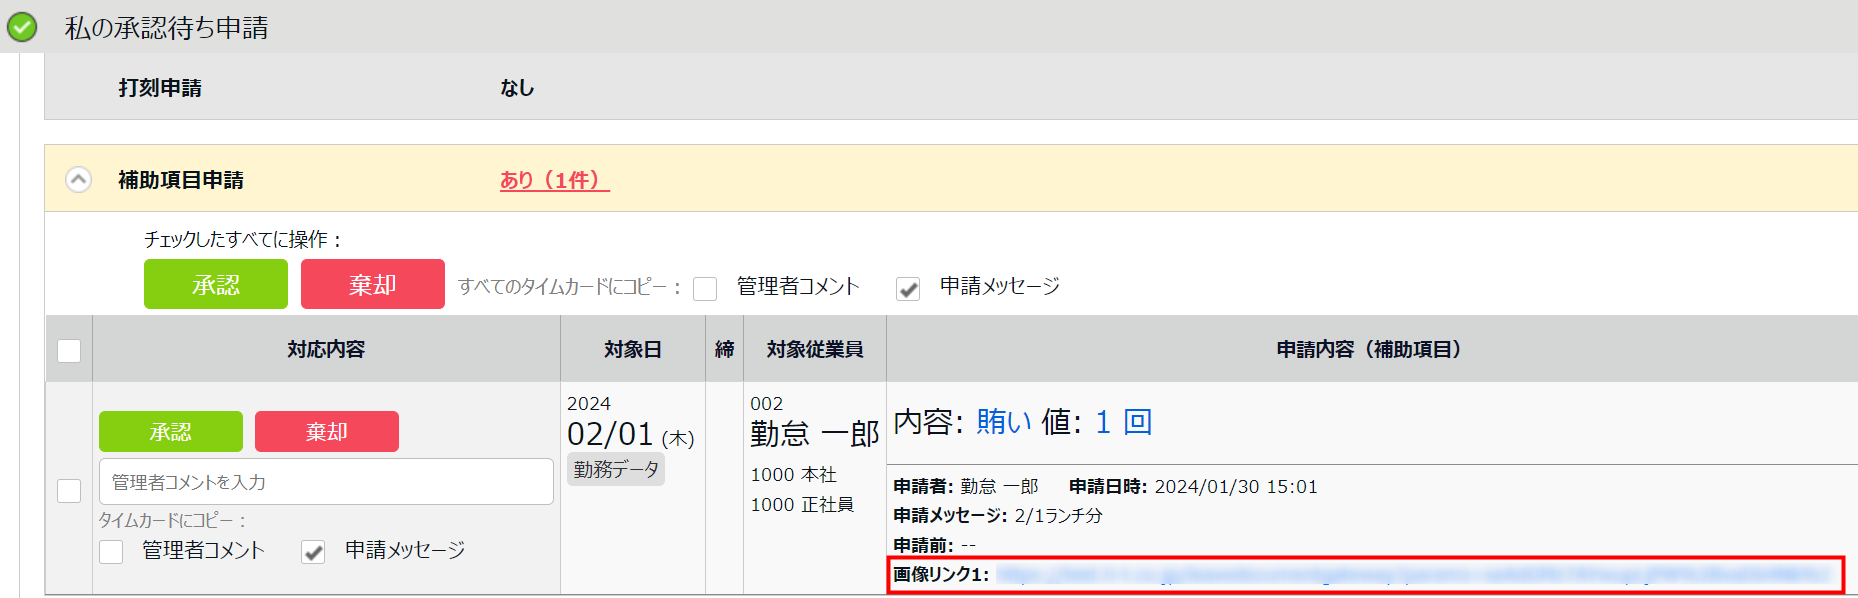Image resolution: width=1858 pixels, height=598 pixels.
Task: Reject the 02/01 request with row 棄却
Action: [326, 432]
